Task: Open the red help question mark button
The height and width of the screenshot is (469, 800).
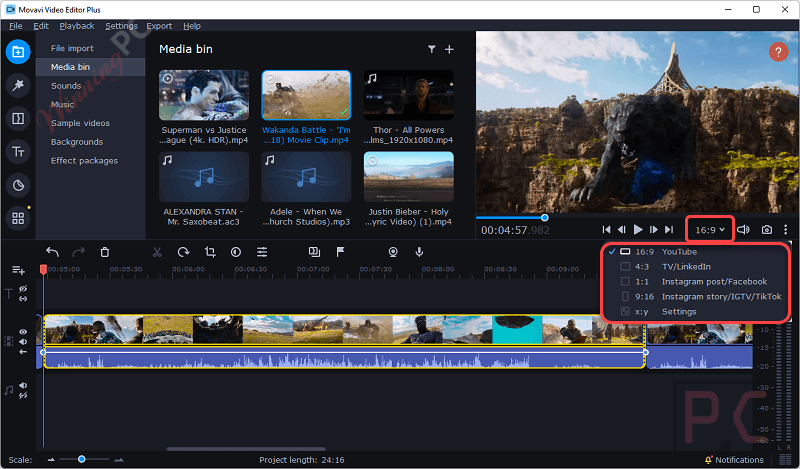Action: point(778,52)
